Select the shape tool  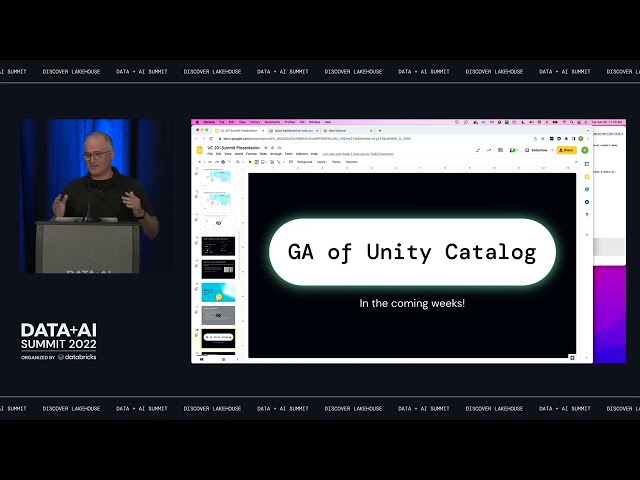[x=272, y=162]
